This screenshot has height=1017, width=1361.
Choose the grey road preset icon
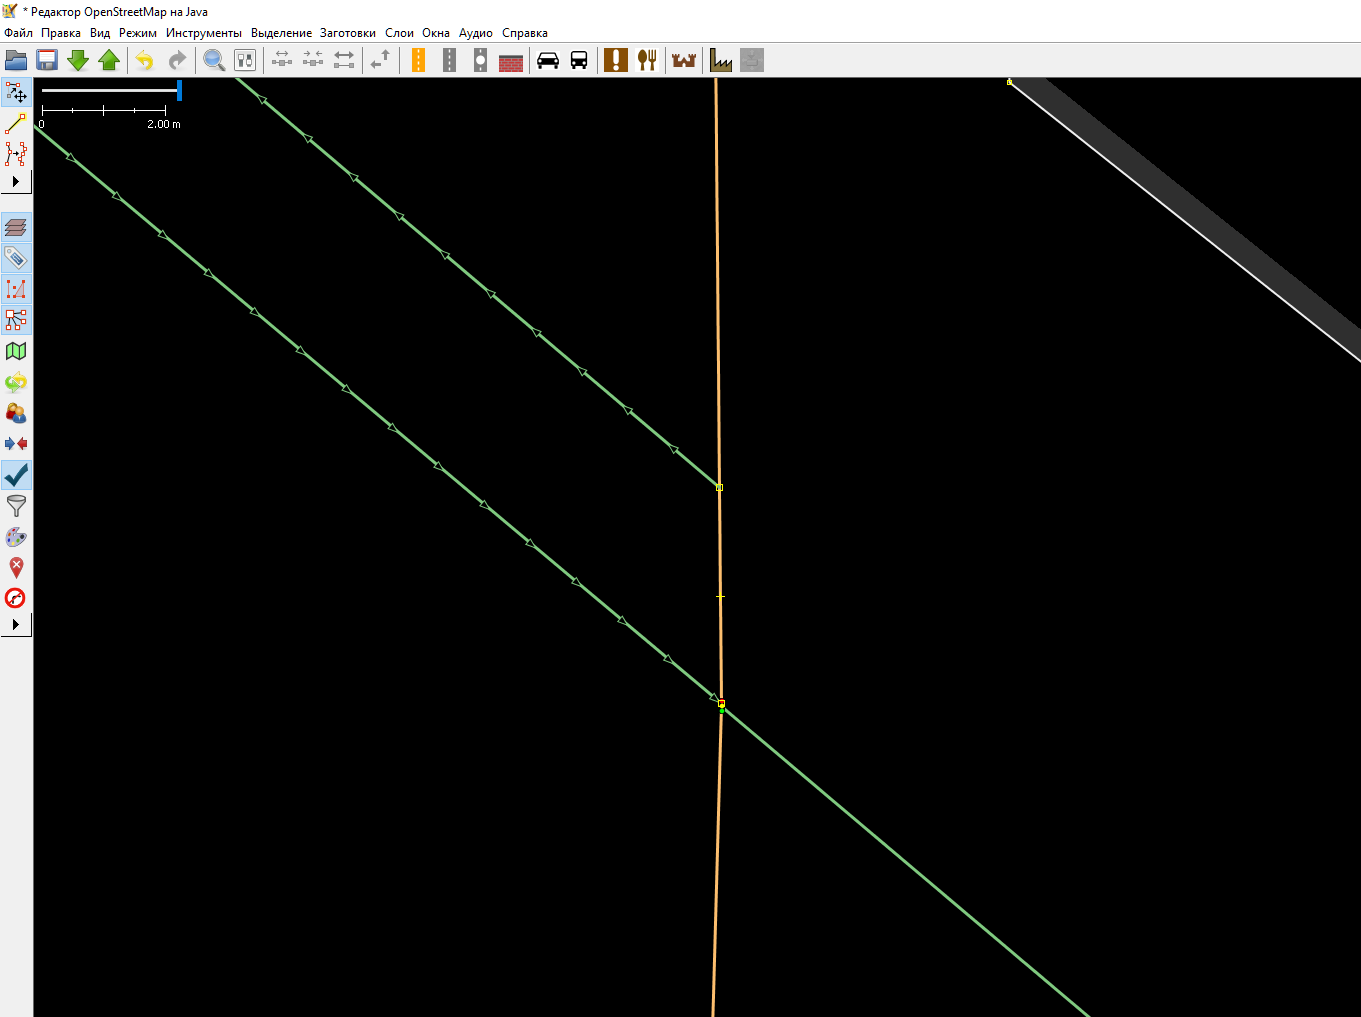point(449,60)
